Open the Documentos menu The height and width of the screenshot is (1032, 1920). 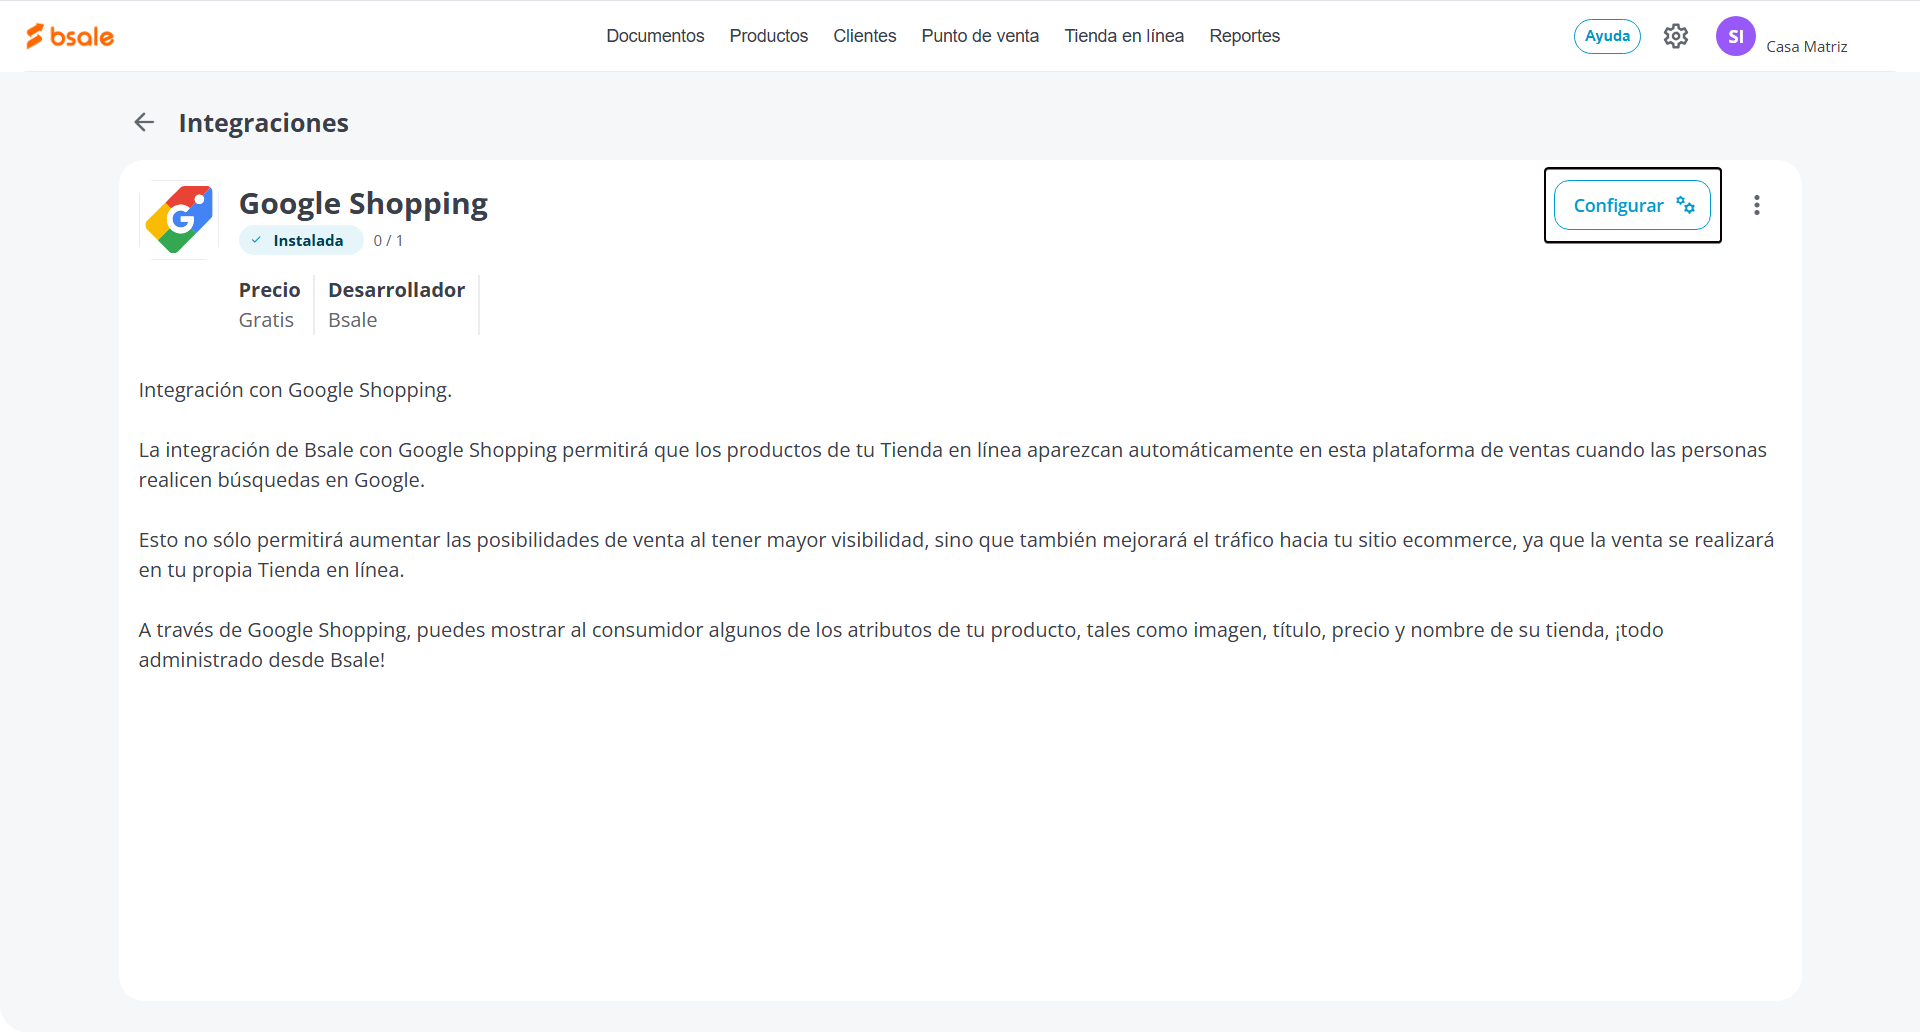click(655, 36)
